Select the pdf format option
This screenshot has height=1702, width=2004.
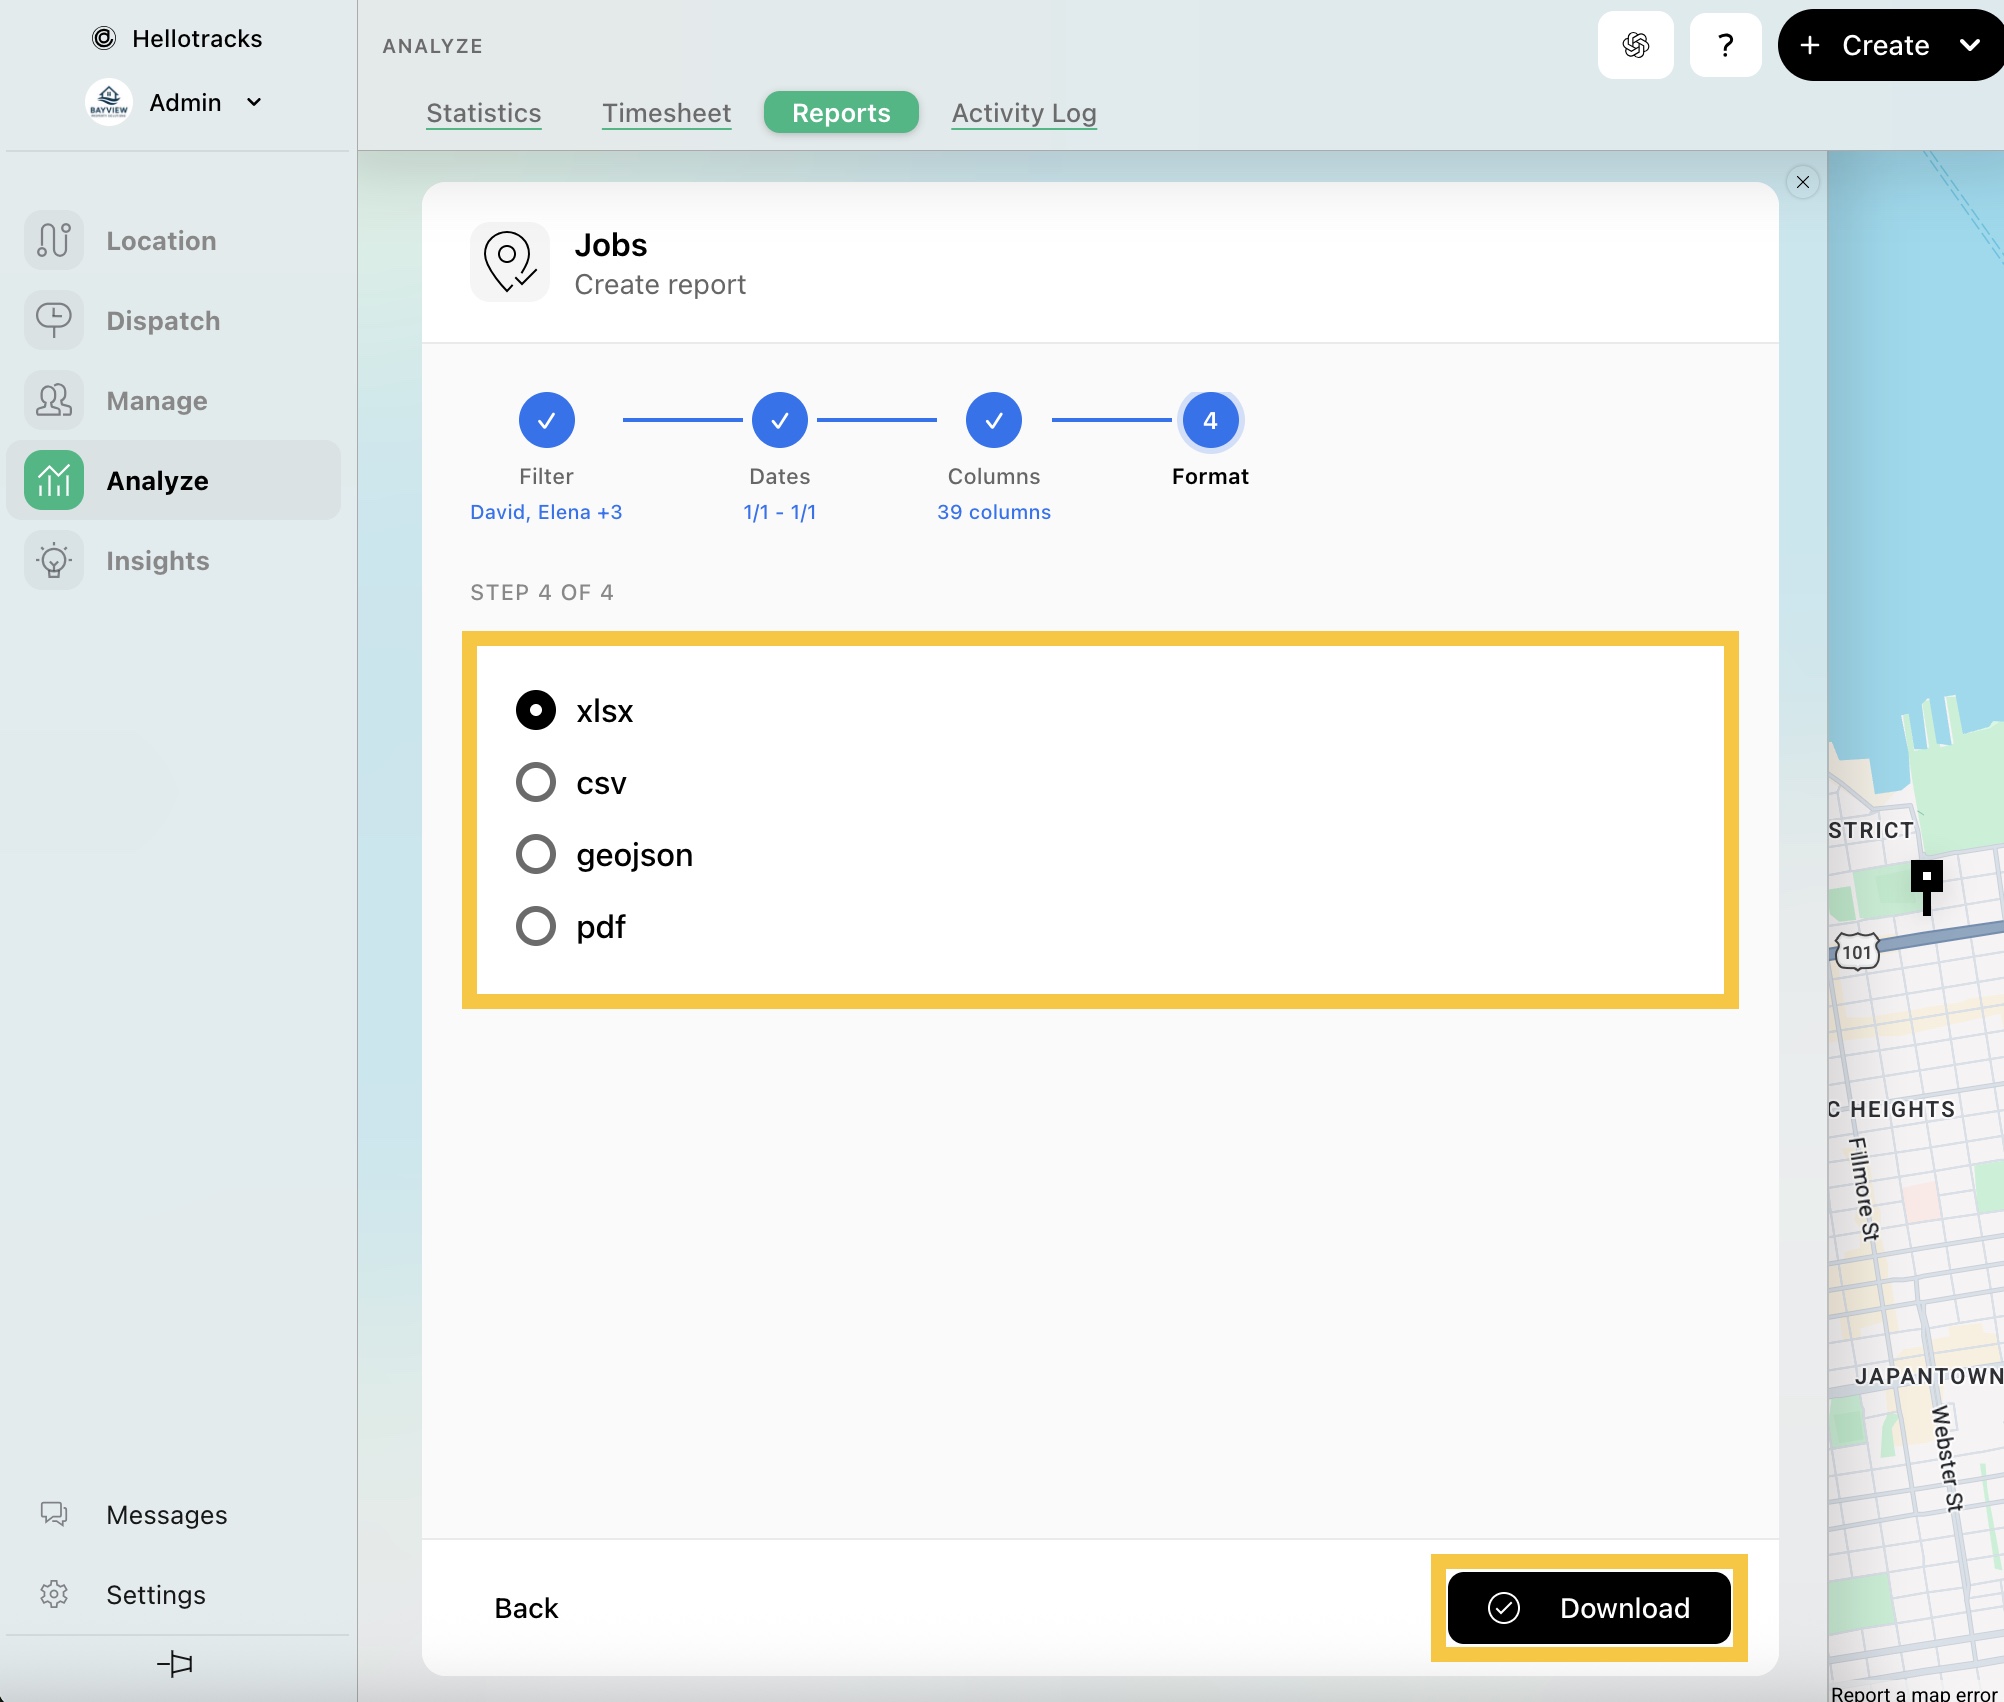click(536, 927)
